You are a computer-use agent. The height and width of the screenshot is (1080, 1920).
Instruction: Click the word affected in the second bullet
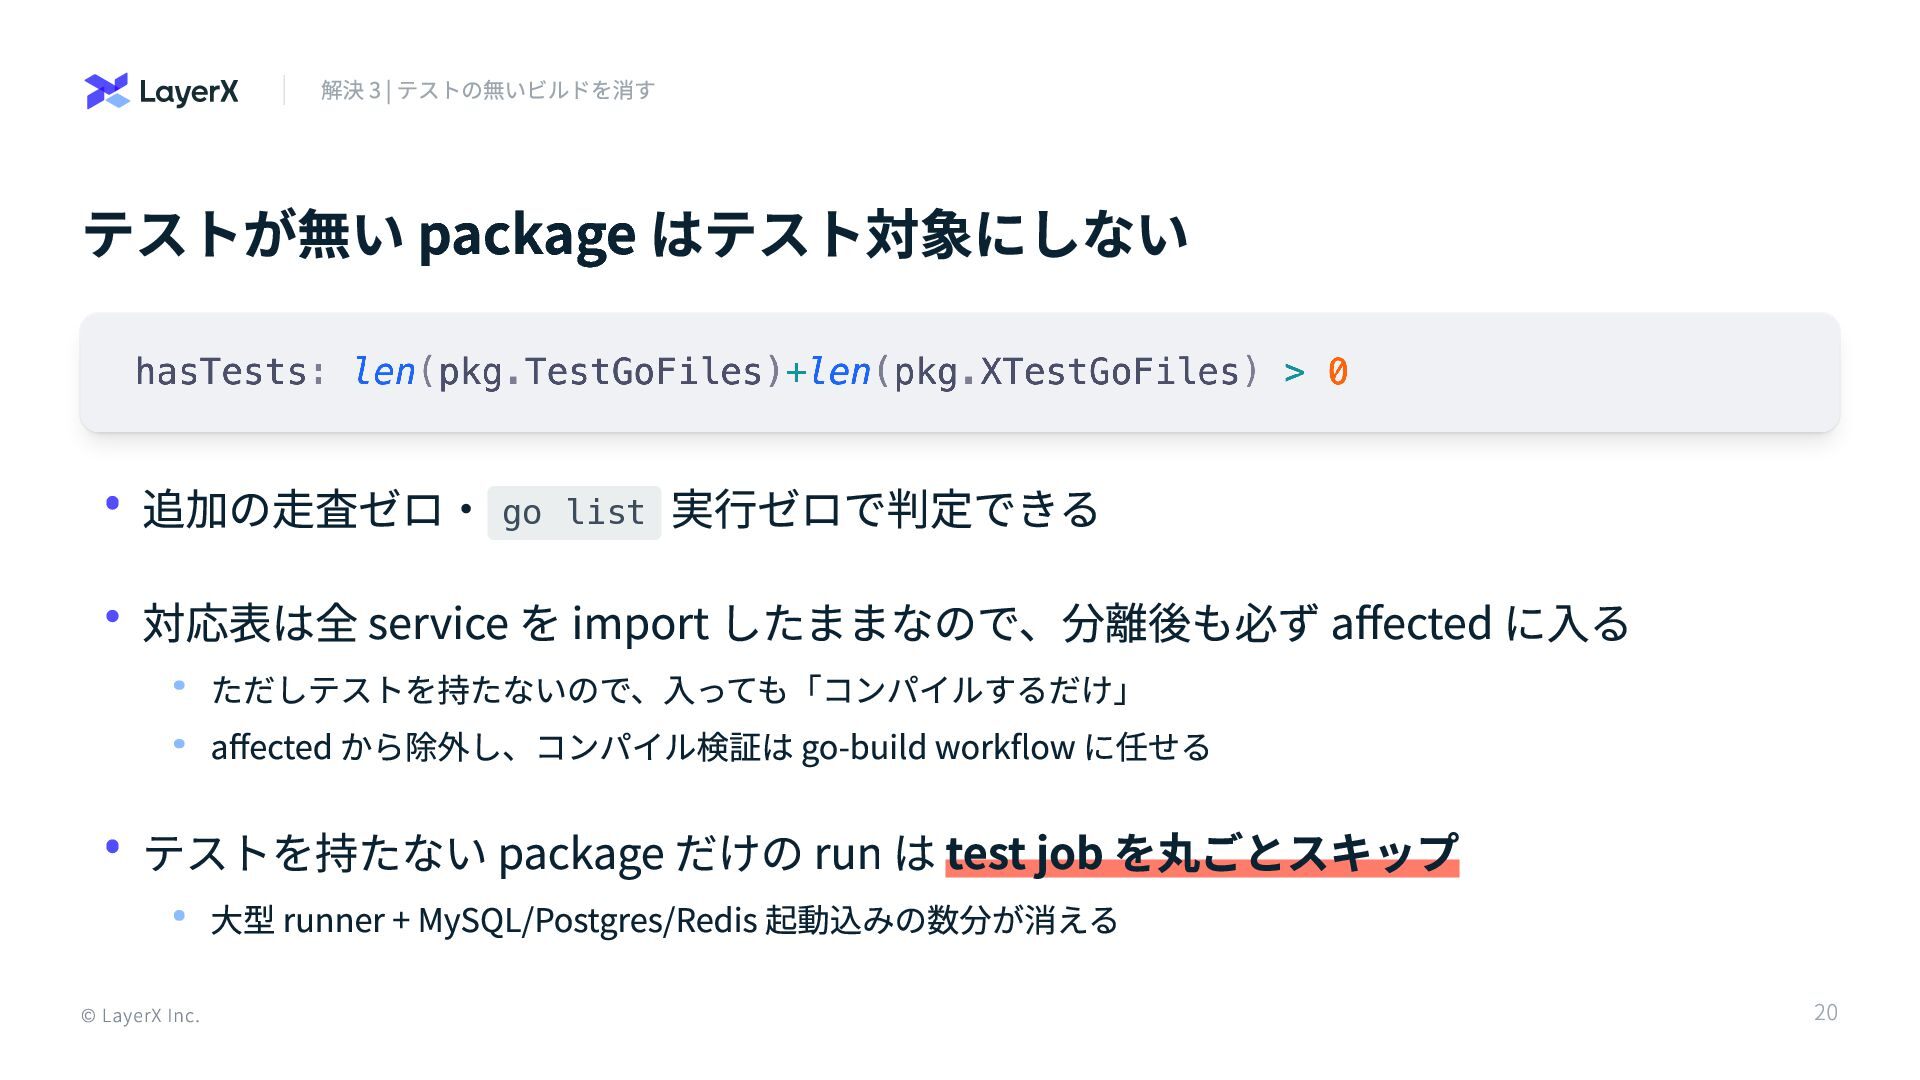[x=1411, y=623]
